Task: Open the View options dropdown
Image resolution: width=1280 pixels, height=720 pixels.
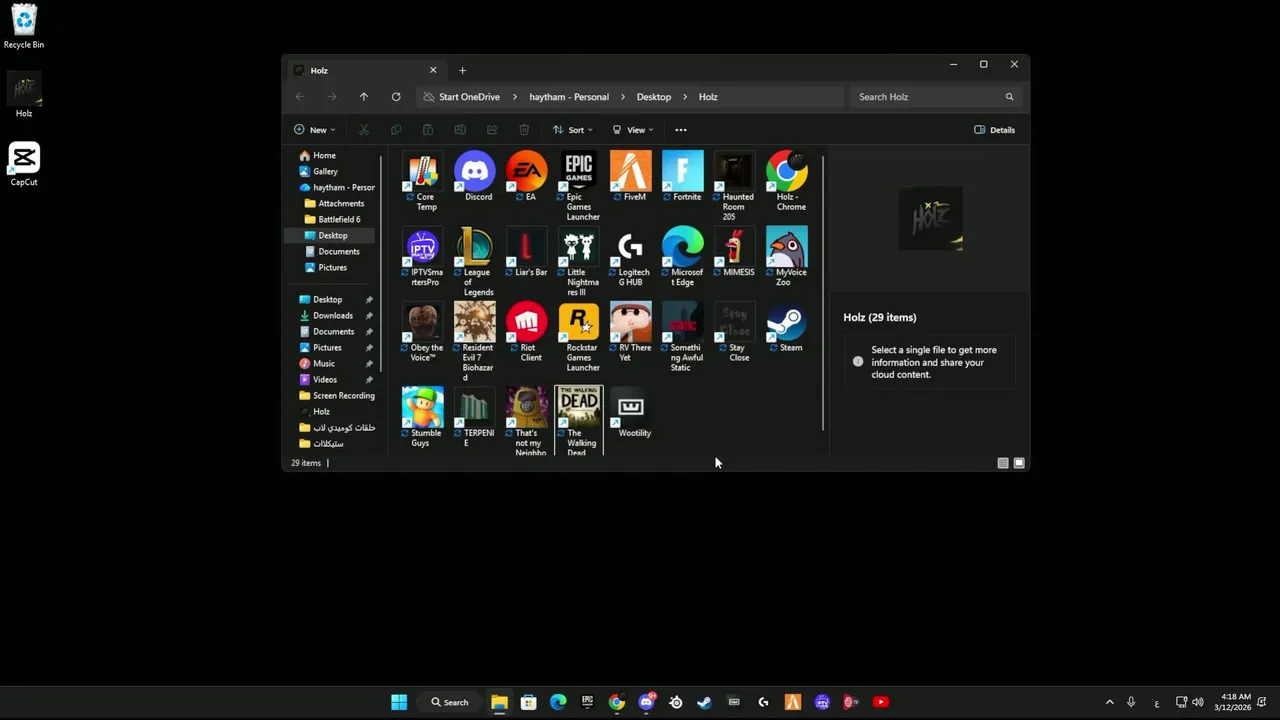Action: click(633, 130)
